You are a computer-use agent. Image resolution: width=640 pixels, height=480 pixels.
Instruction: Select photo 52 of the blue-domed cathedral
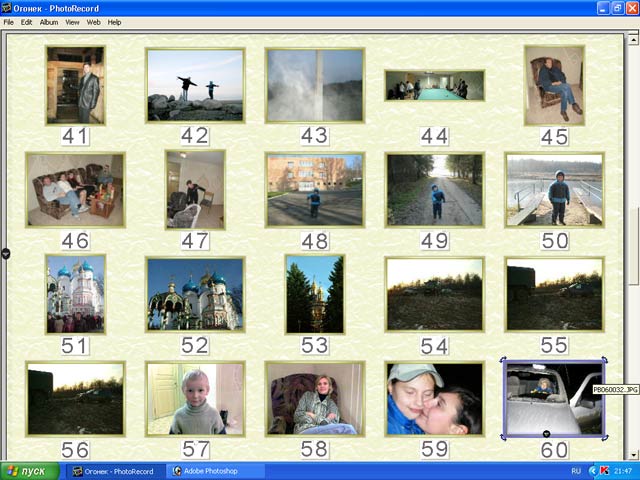point(195,294)
